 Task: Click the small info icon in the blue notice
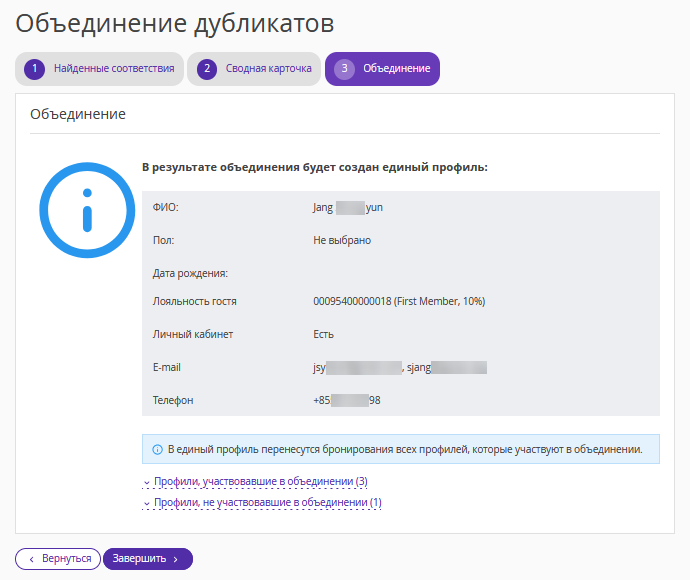tap(157, 449)
